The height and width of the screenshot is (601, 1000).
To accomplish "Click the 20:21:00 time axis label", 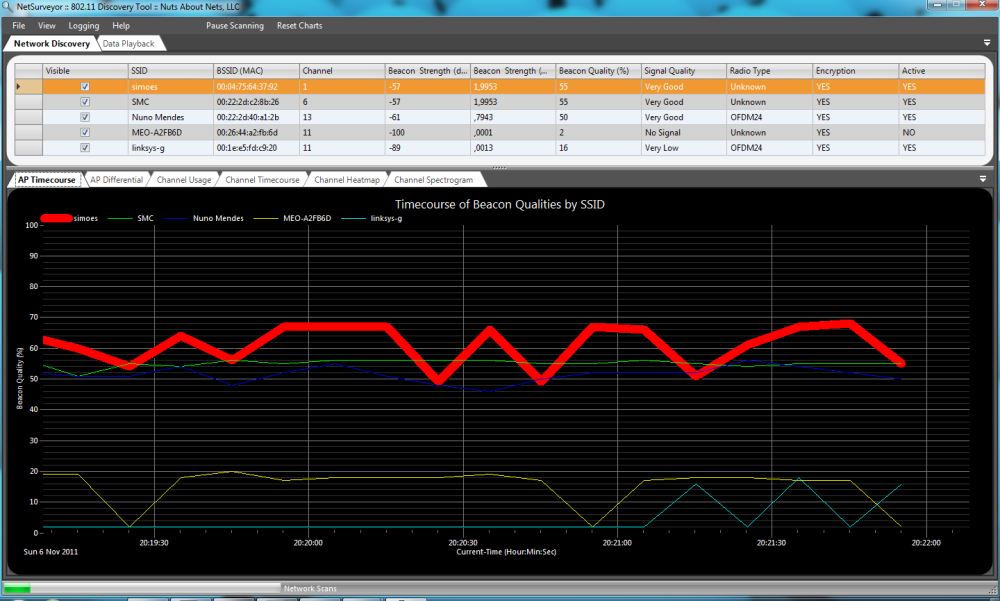I will tap(617, 542).
